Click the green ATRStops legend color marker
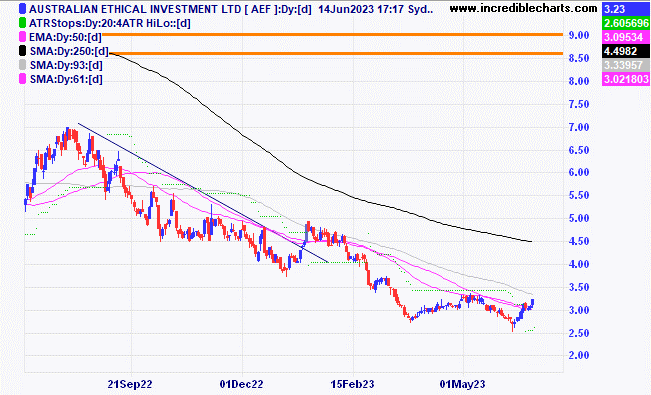The height and width of the screenshot is (395, 651). click(22, 23)
